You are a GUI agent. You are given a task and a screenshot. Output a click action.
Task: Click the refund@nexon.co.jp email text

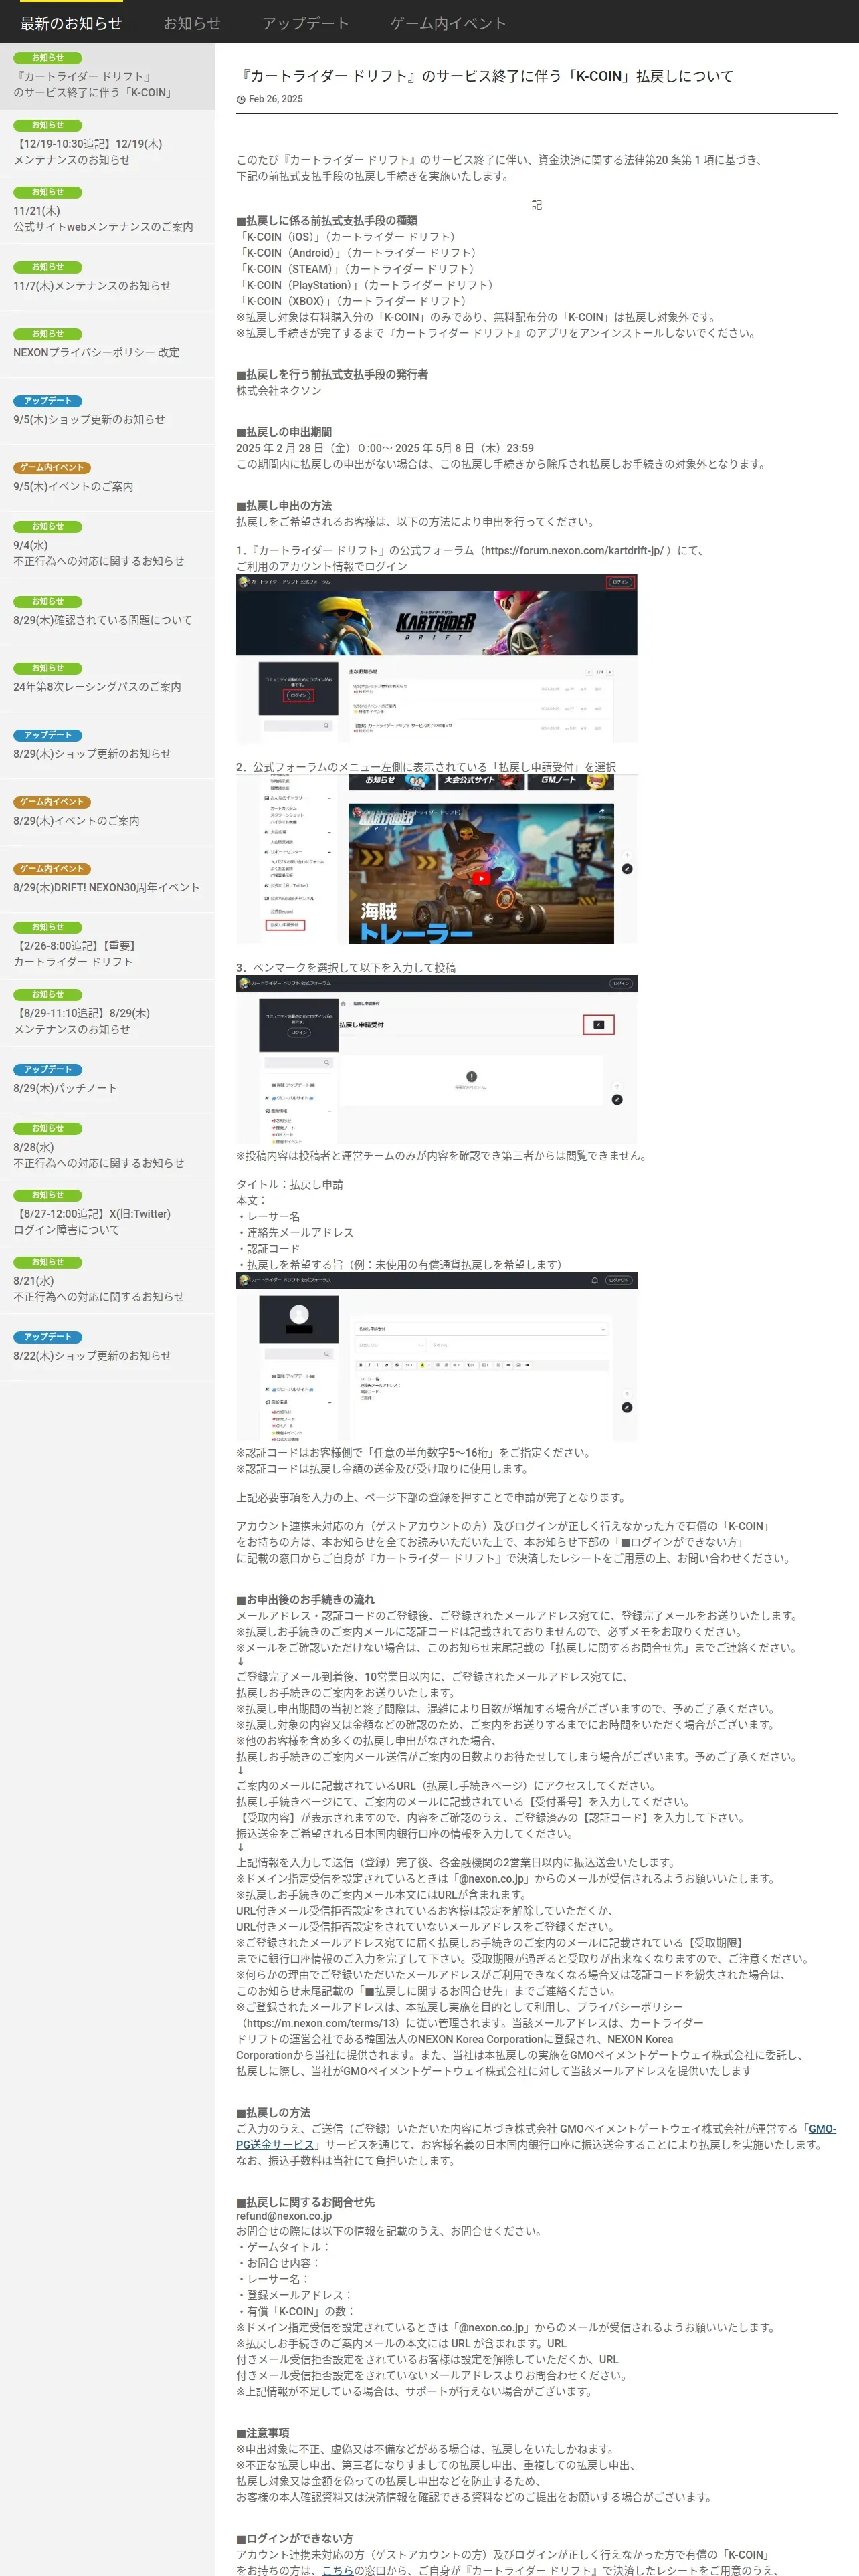pyautogui.click(x=284, y=2216)
